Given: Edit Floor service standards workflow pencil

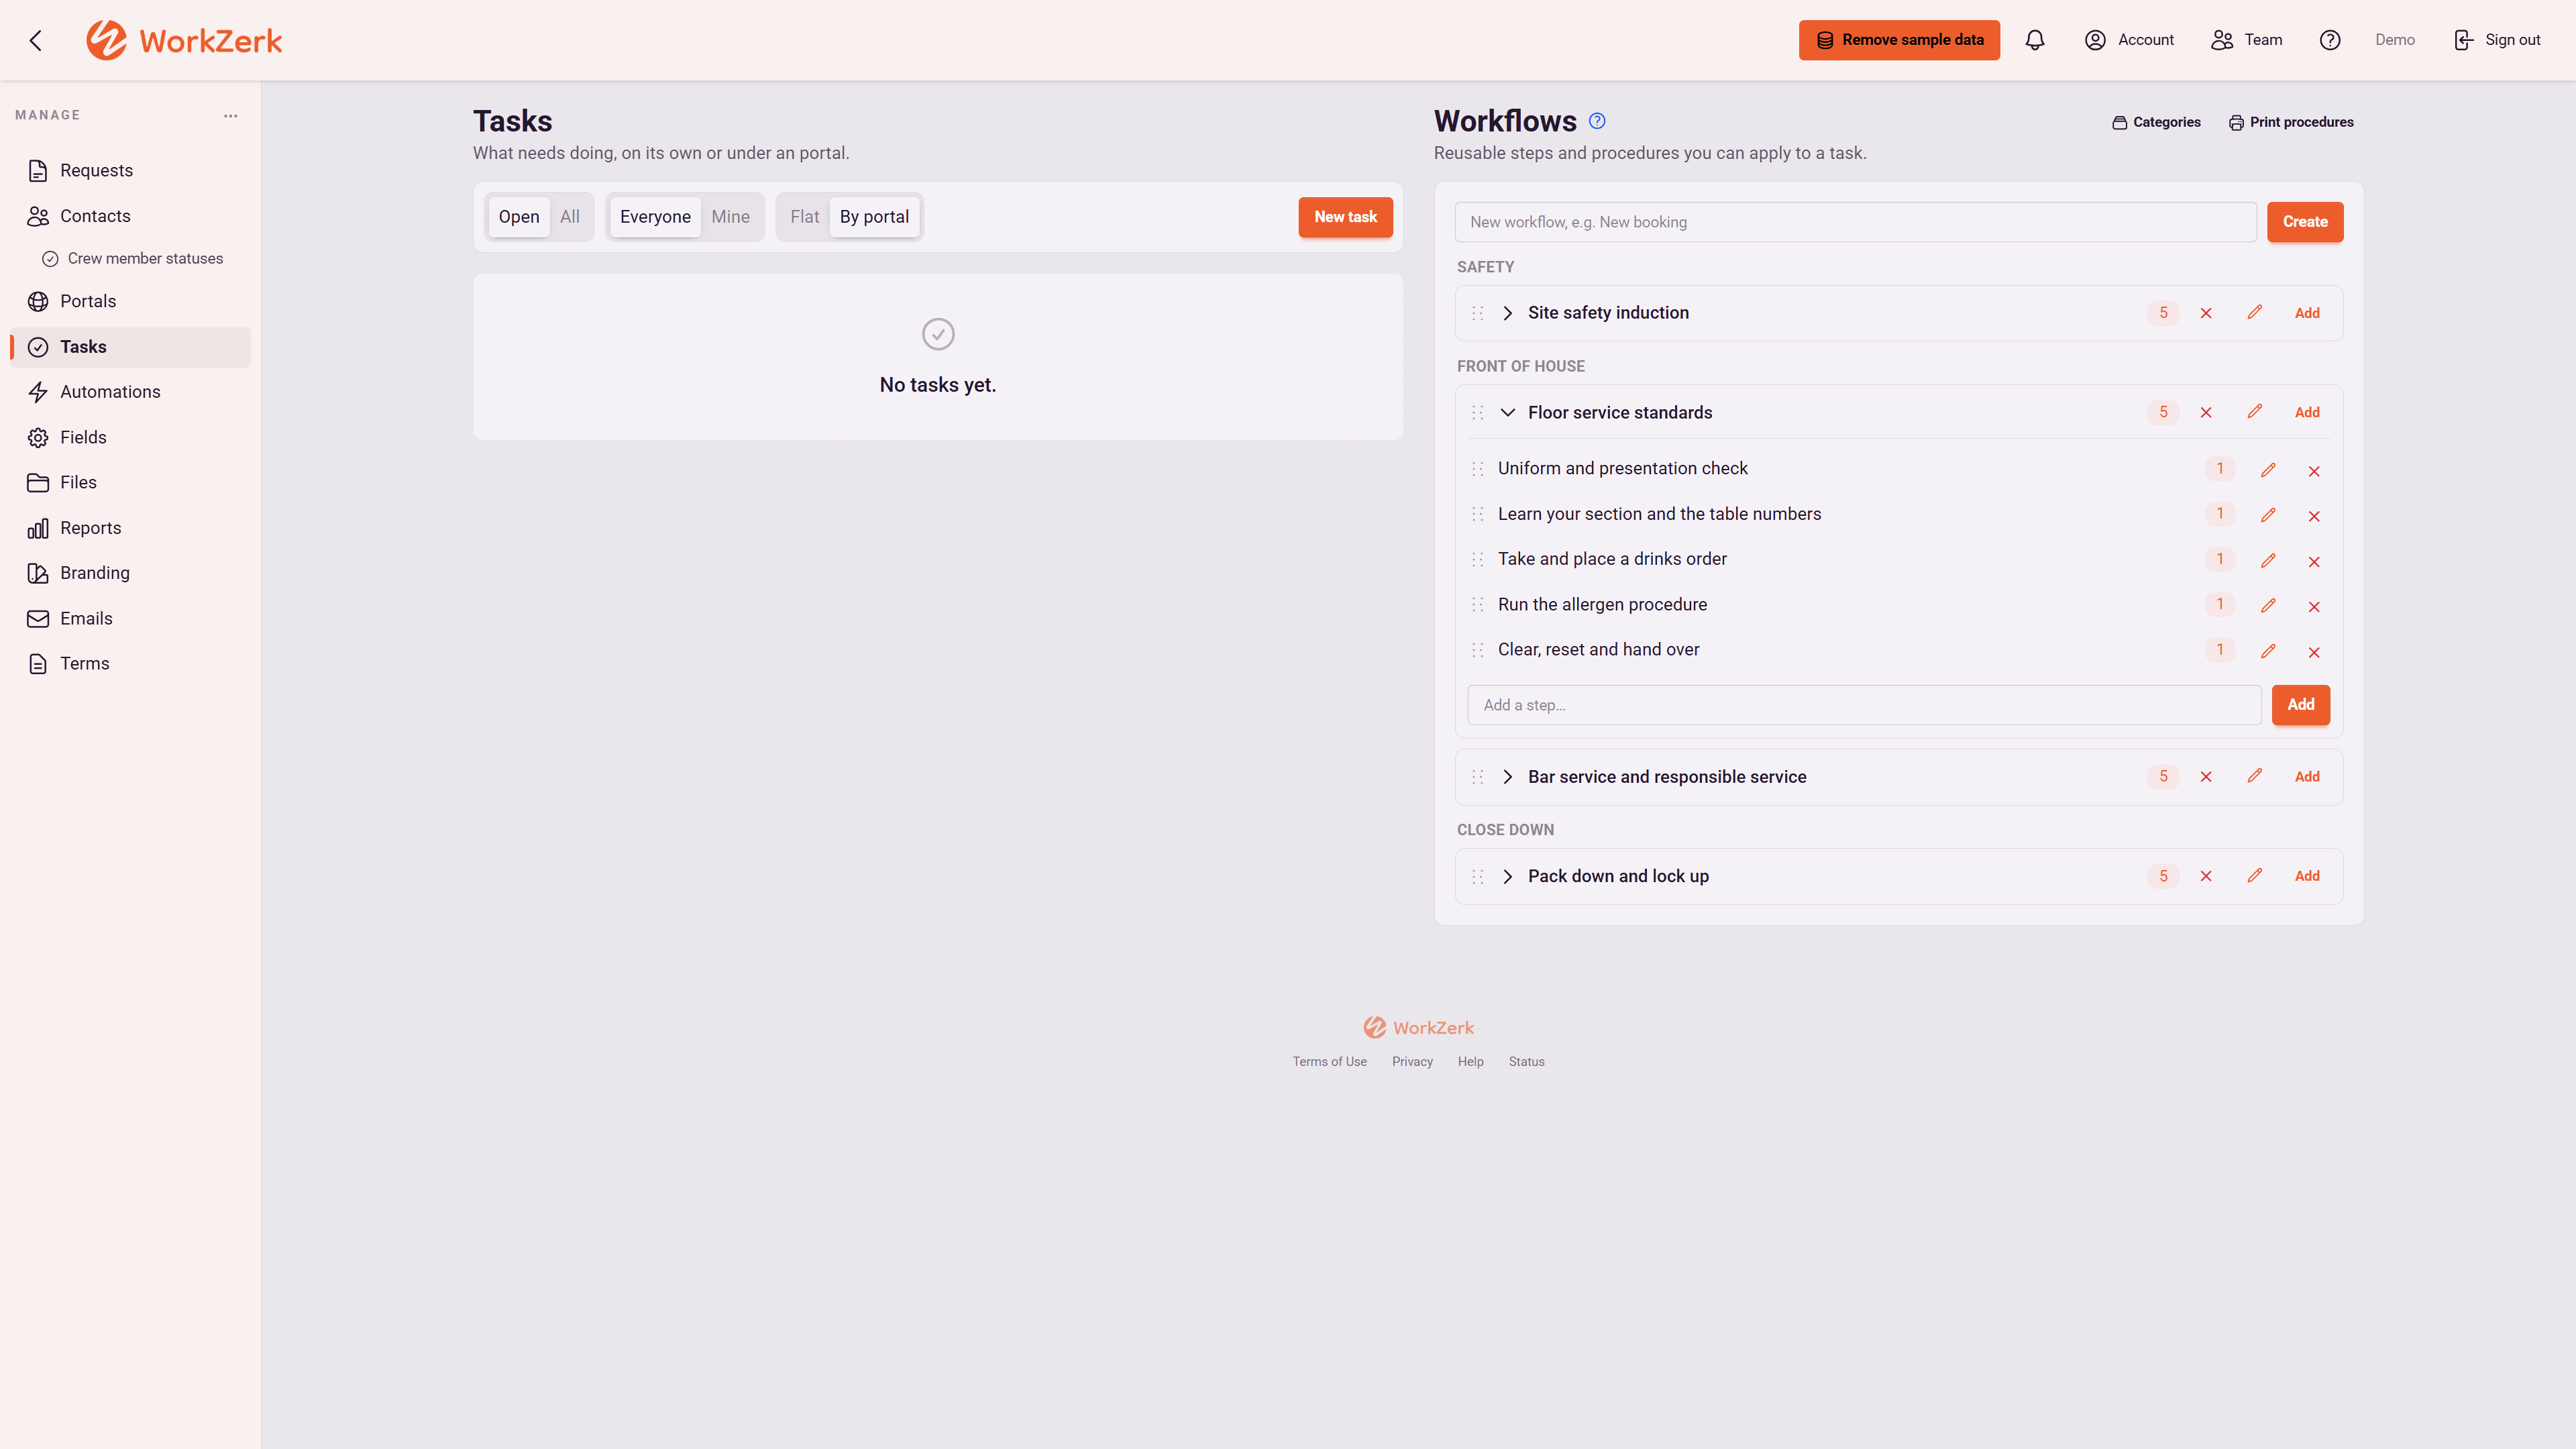Looking at the screenshot, I should coord(2254,412).
